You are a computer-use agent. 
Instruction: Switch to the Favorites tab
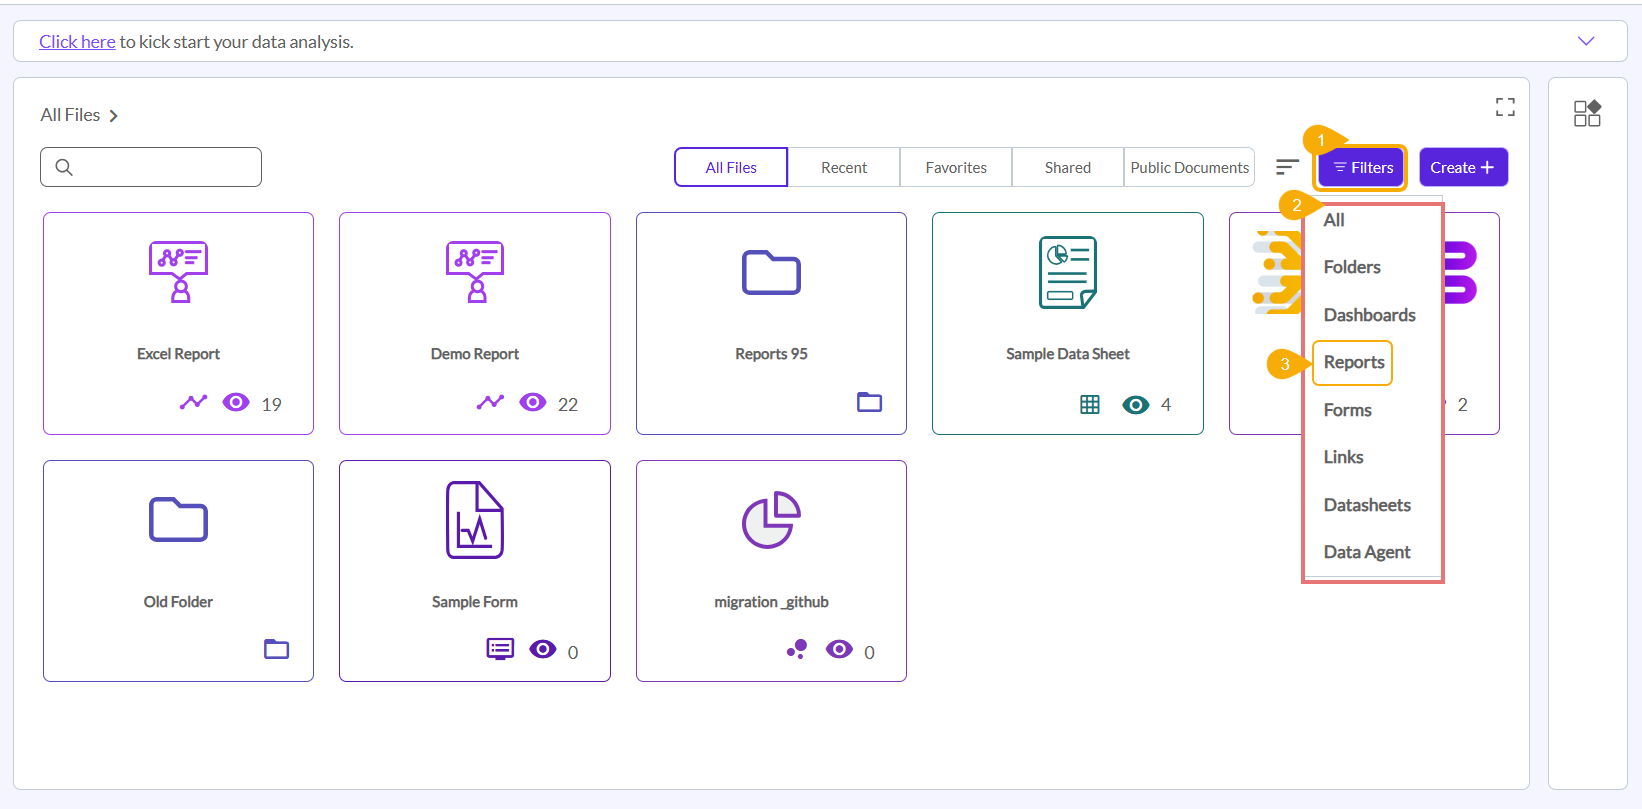955,167
